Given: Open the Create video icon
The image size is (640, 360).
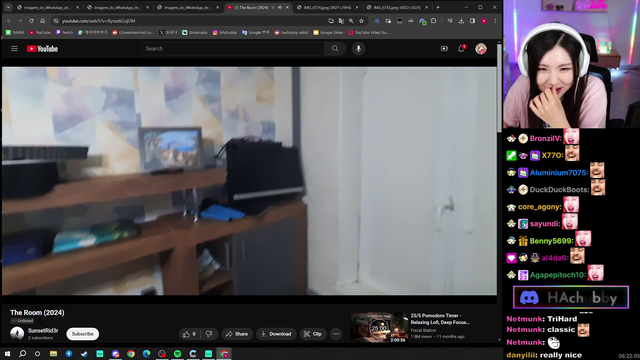Looking at the screenshot, I should (x=444, y=49).
